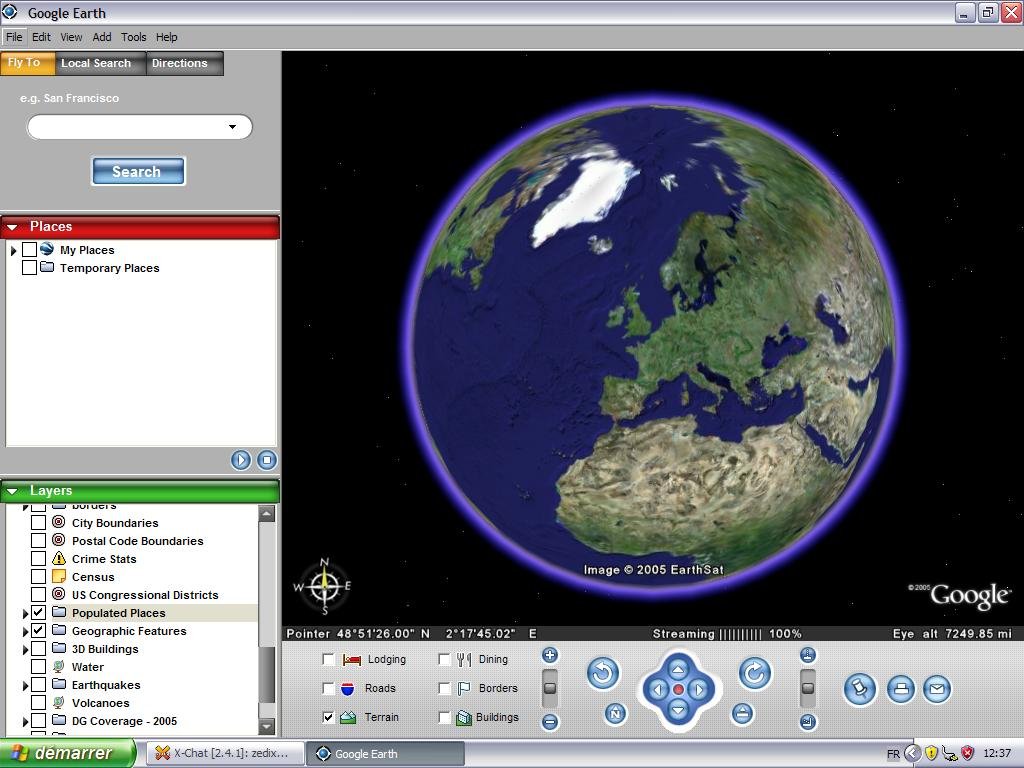1024x768 pixels.
Task: Click Google Earth taskbar button
Action: pyautogui.click(x=385, y=753)
